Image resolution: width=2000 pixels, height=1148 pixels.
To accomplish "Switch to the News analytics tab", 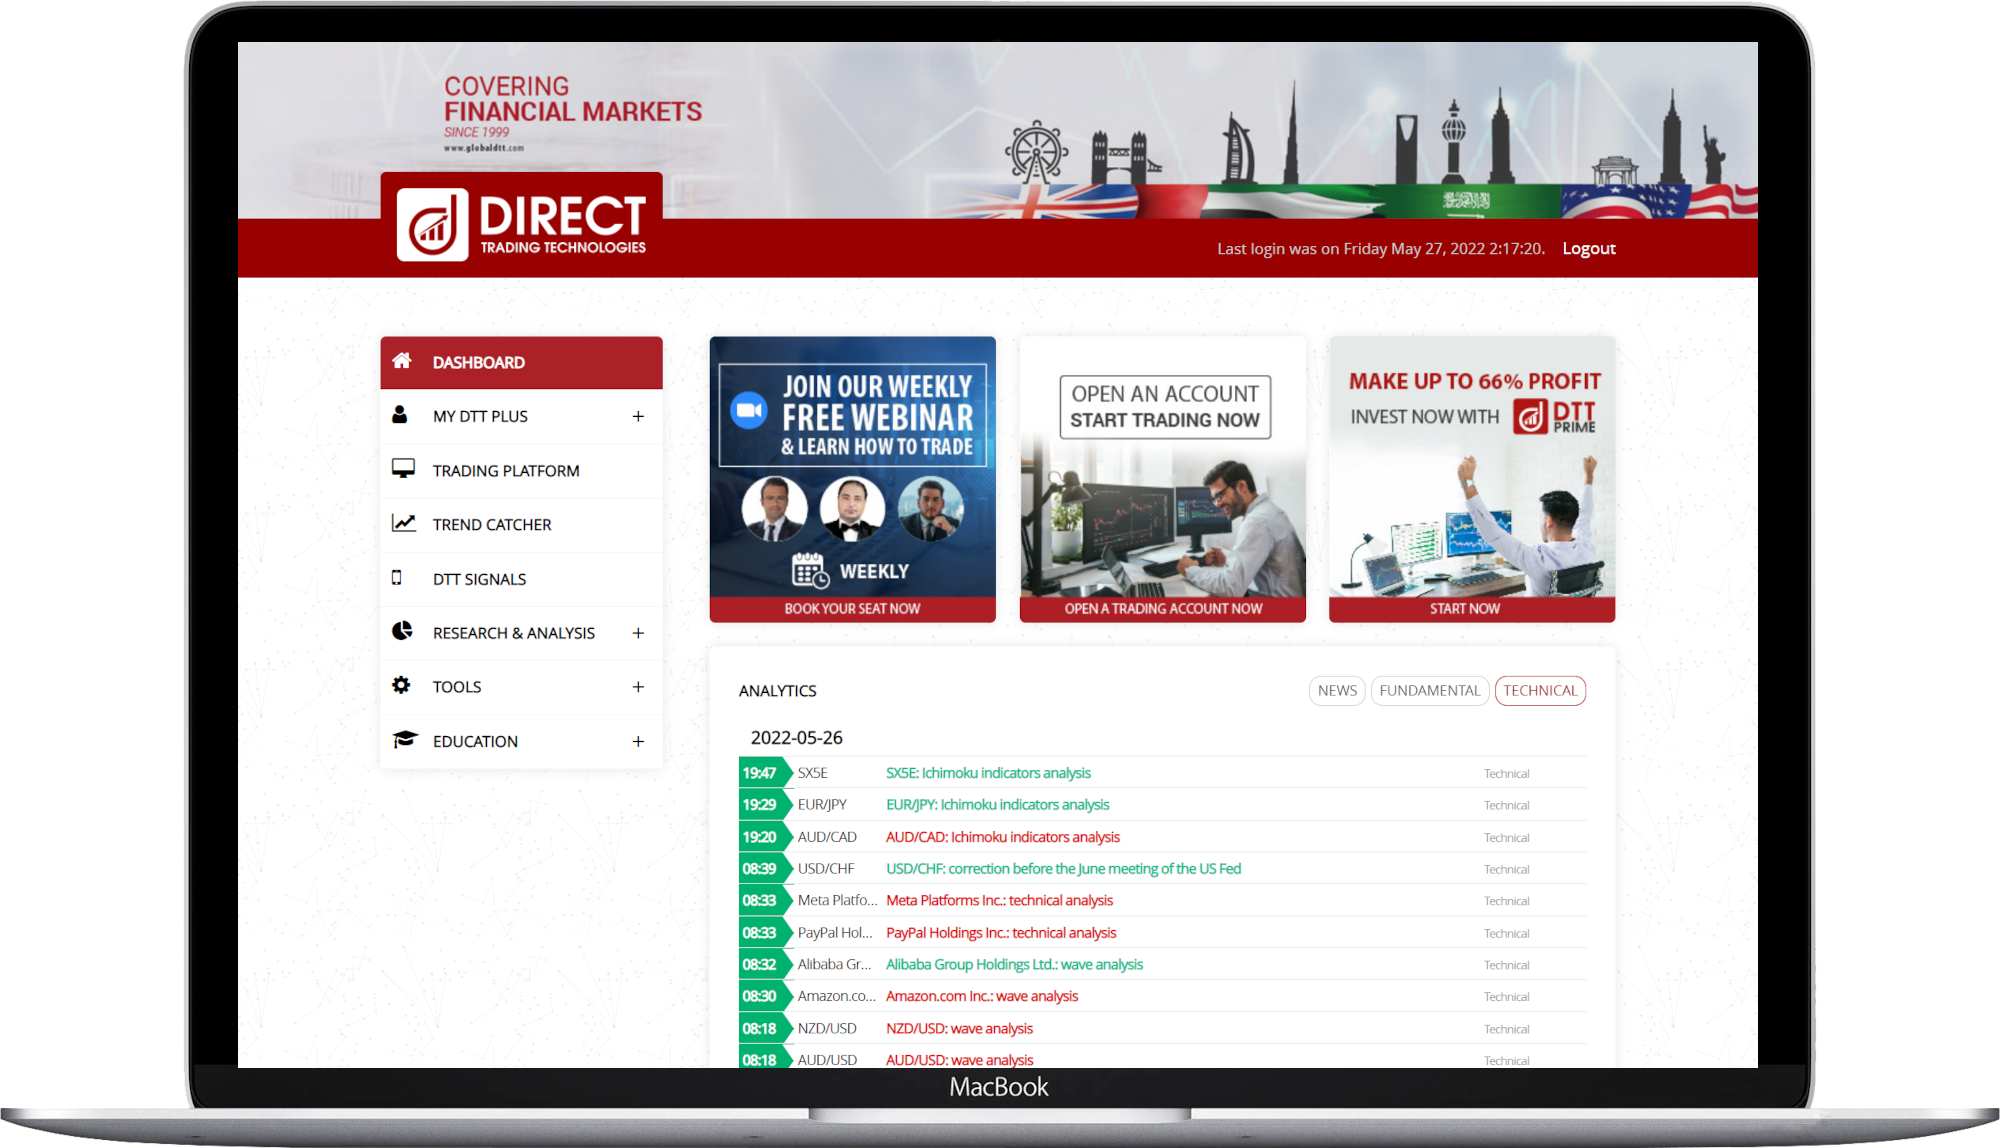I will (1337, 690).
